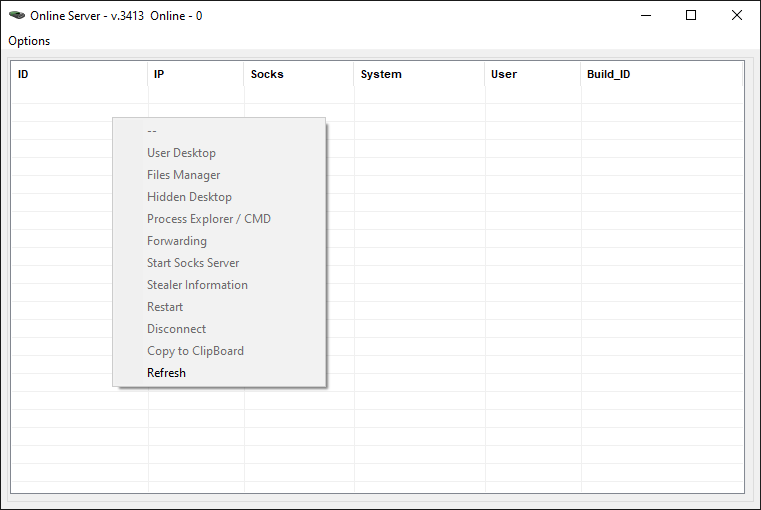
Task: Select Copy to ClipBoard entry
Action: pos(219,351)
